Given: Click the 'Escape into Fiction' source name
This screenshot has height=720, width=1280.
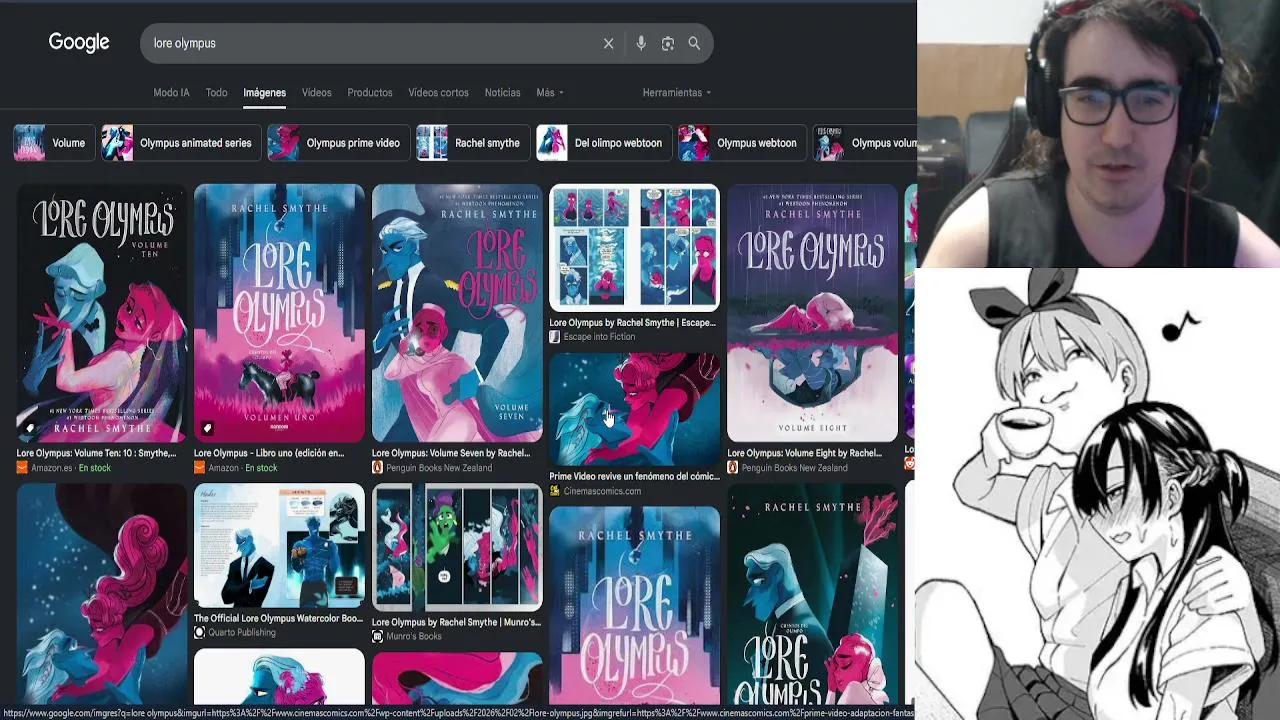Looking at the screenshot, I should coord(599,337).
